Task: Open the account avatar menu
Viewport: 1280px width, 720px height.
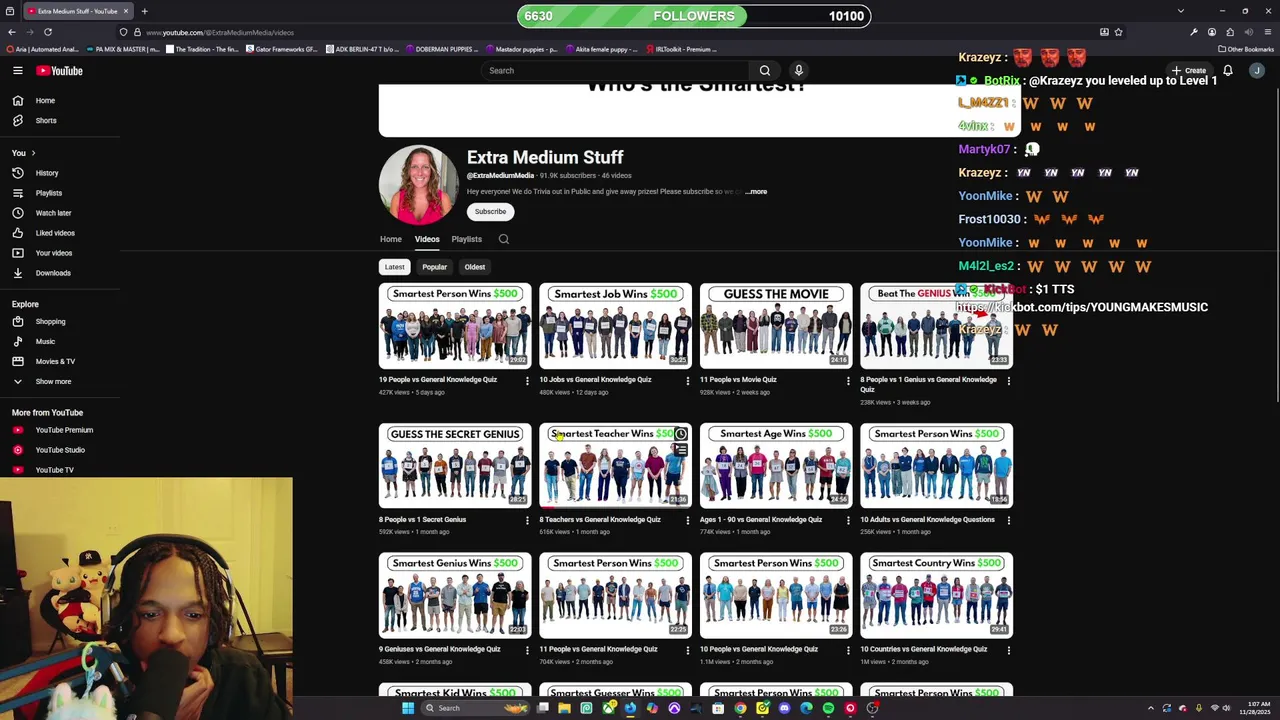Action: [1257, 70]
